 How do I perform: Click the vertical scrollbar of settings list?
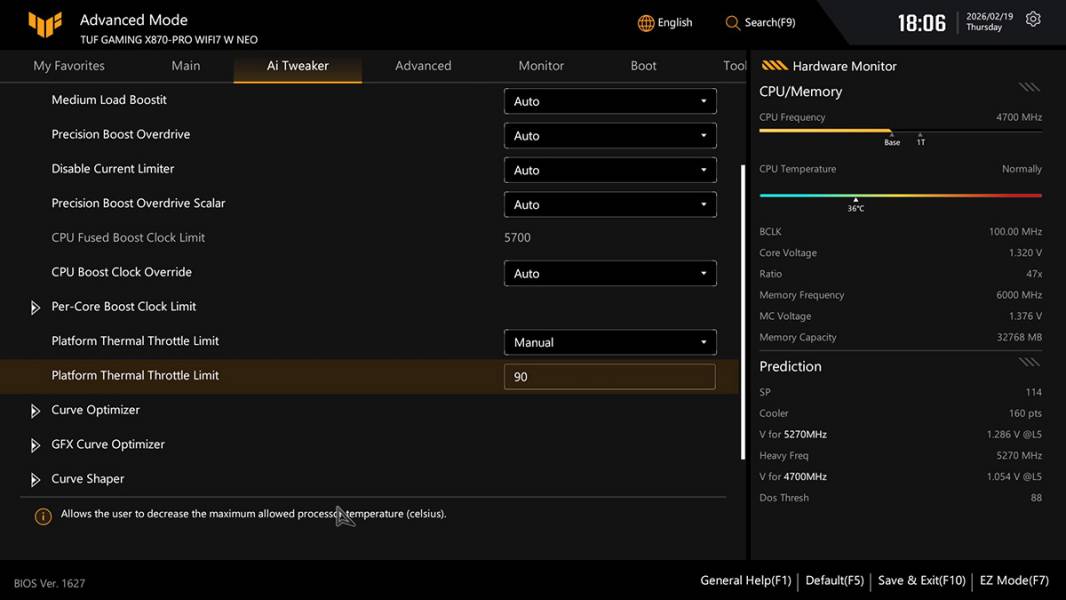[742, 310]
